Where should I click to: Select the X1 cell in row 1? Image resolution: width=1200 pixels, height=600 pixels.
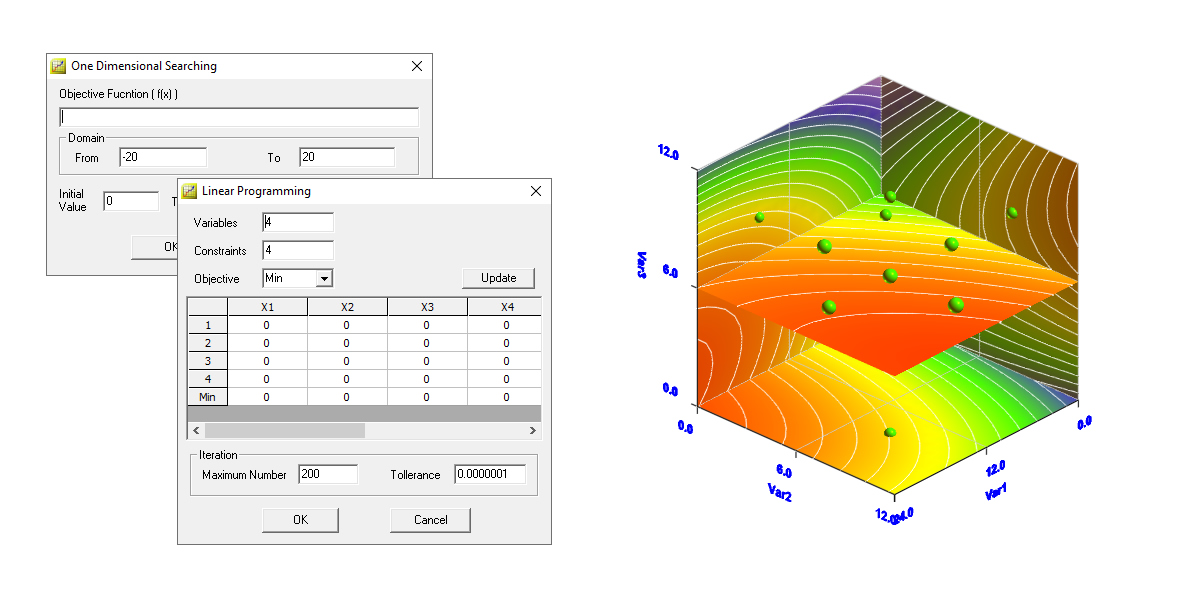pyautogui.click(x=267, y=325)
